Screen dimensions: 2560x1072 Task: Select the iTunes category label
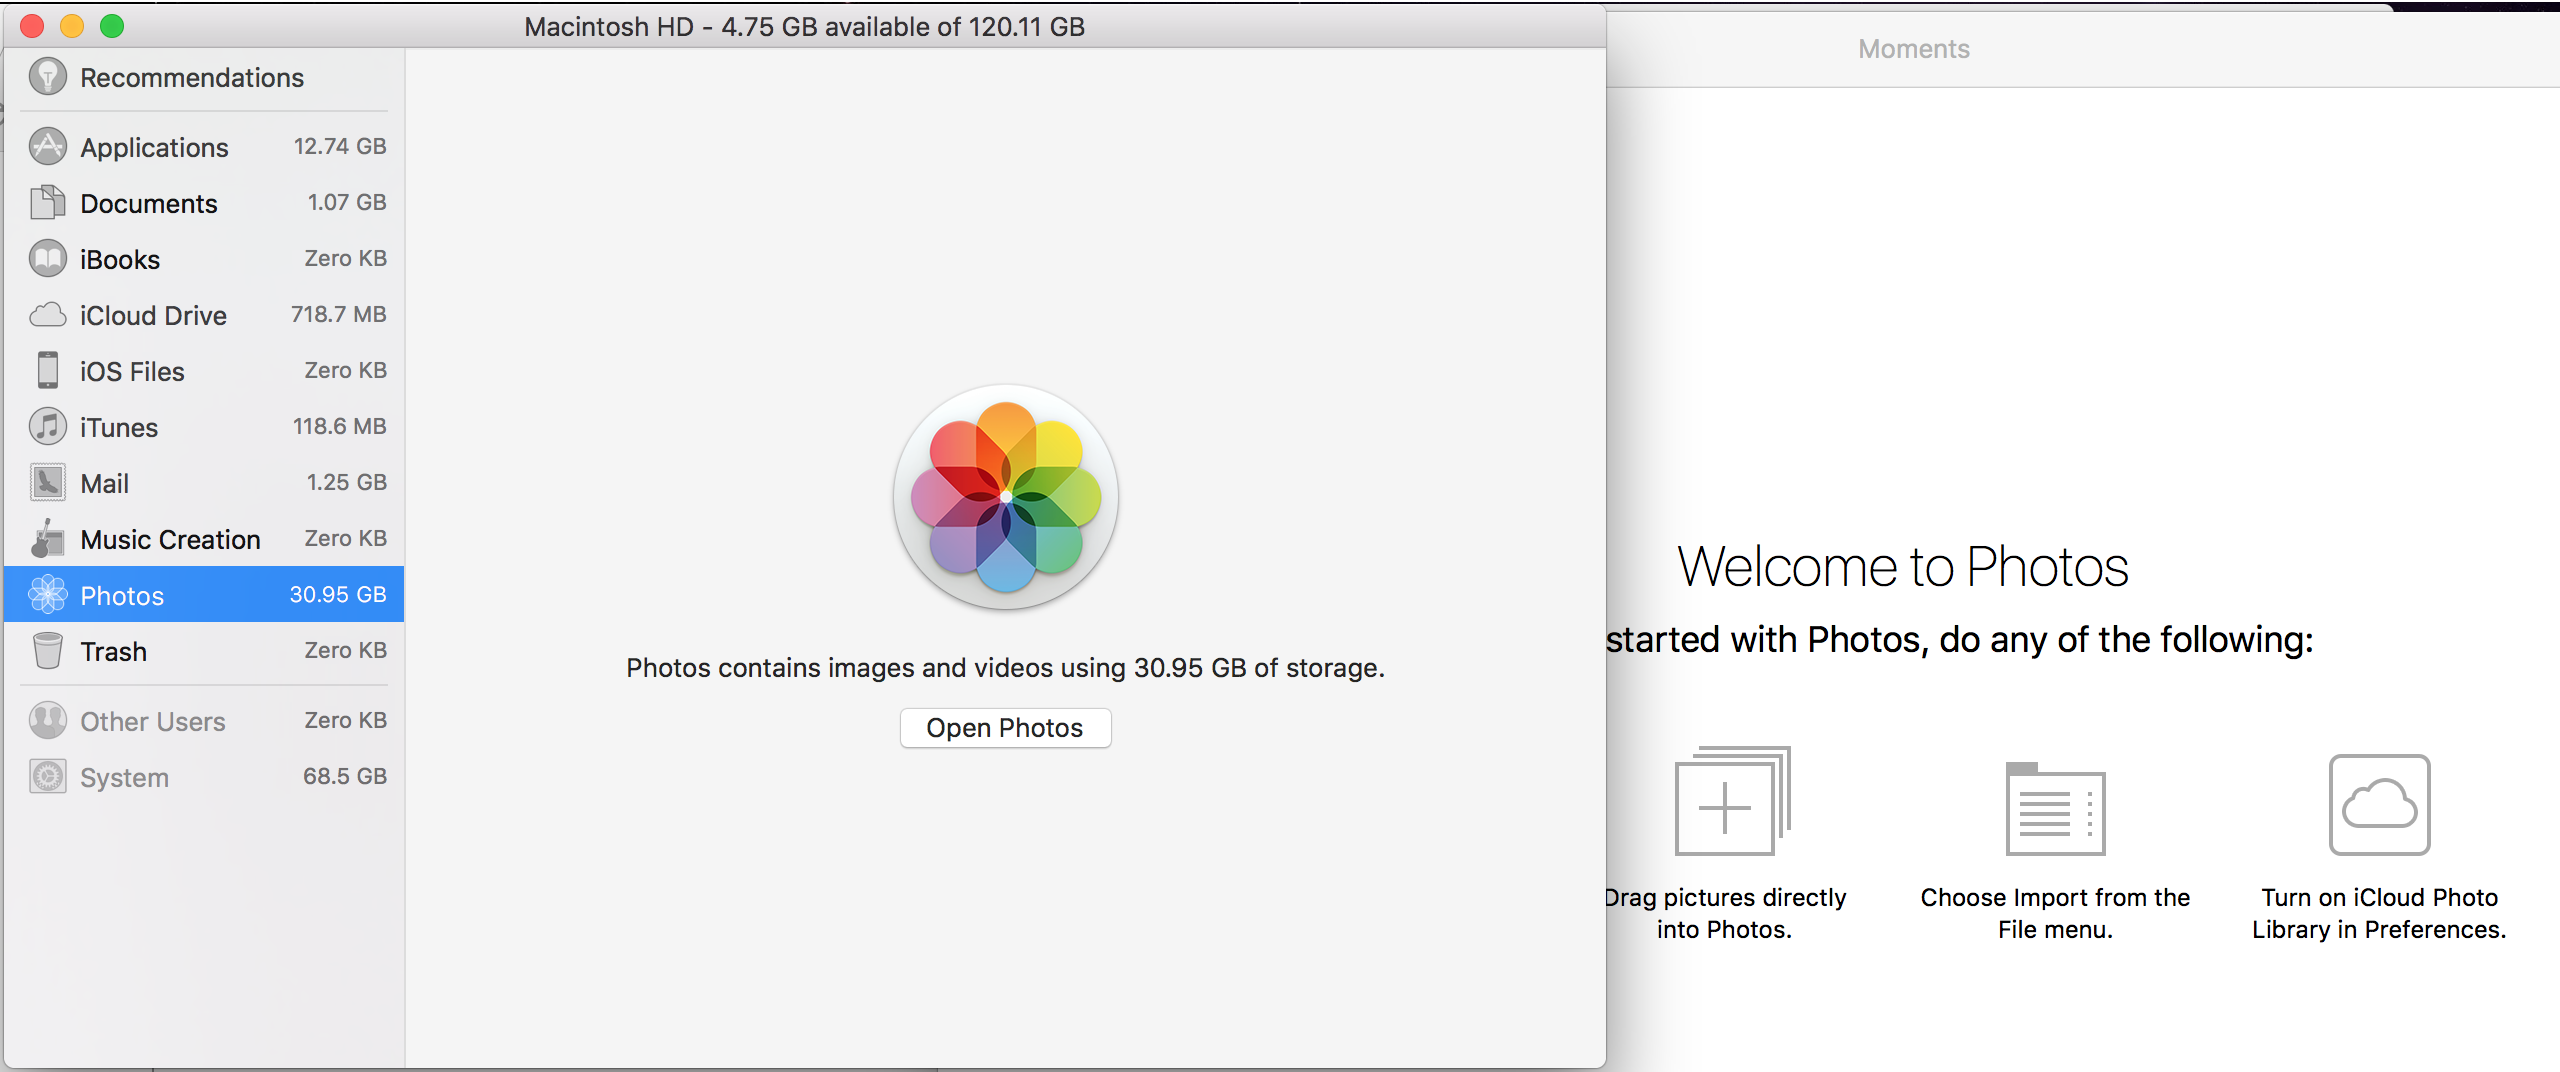(x=119, y=428)
